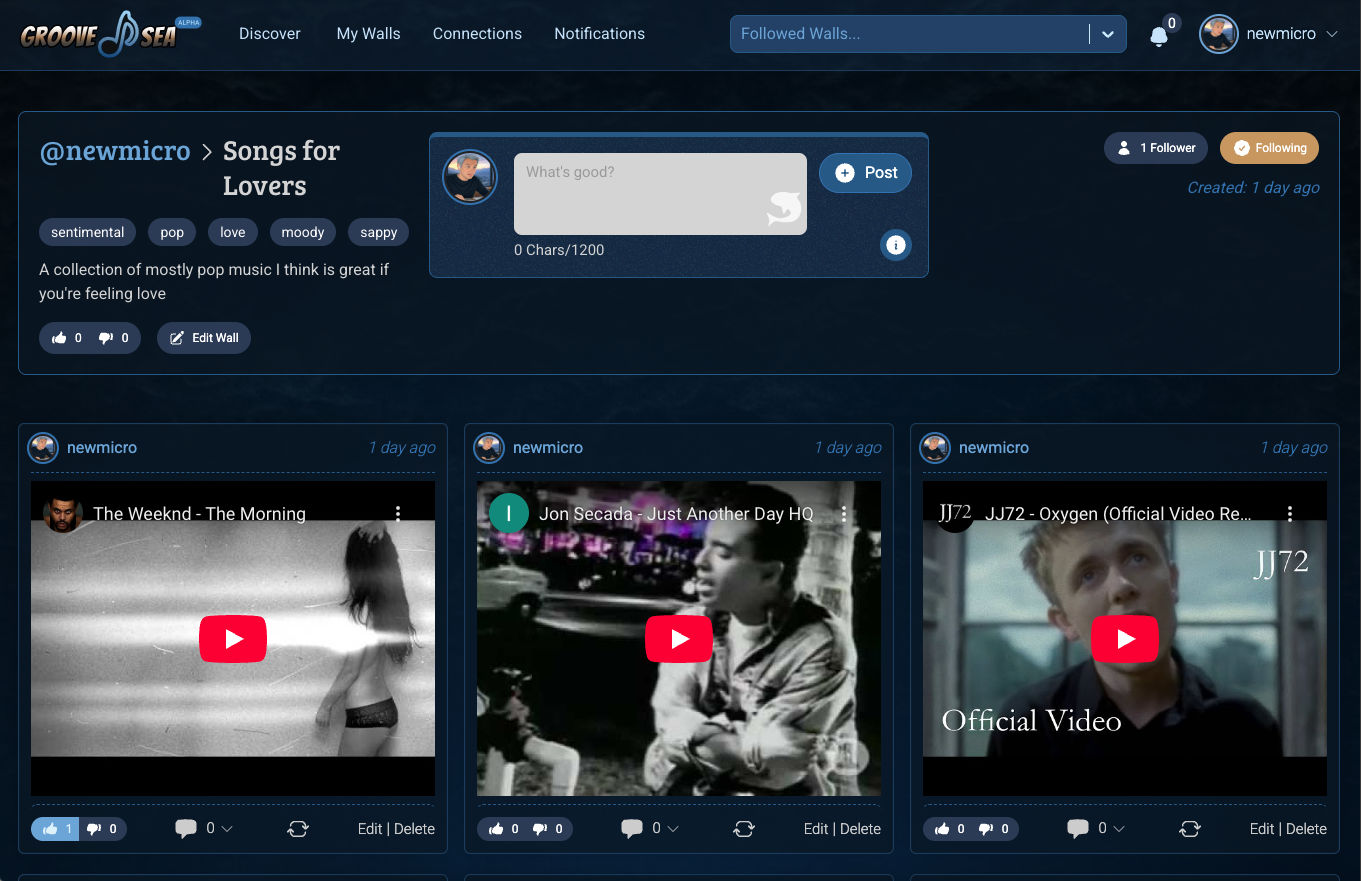Go to the Discover page

pos(270,34)
